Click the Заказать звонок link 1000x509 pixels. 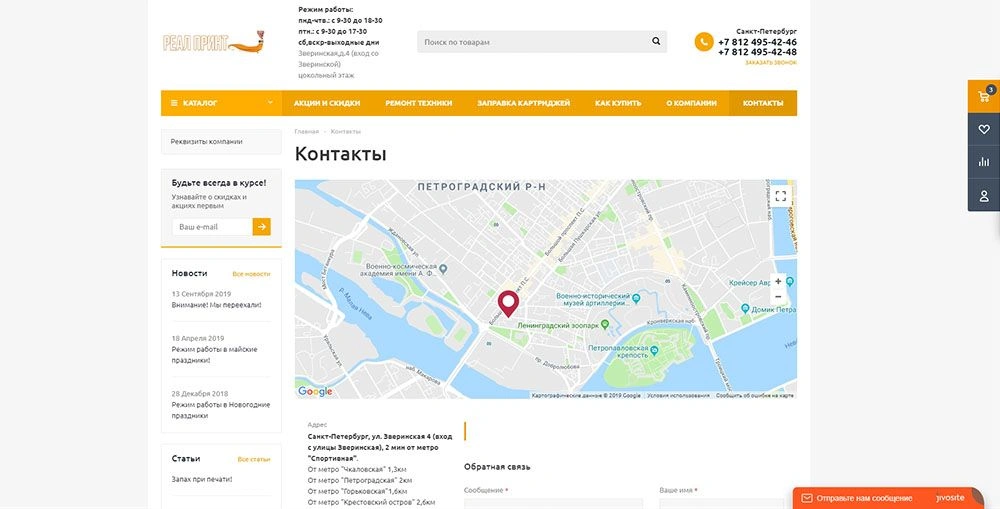point(770,63)
